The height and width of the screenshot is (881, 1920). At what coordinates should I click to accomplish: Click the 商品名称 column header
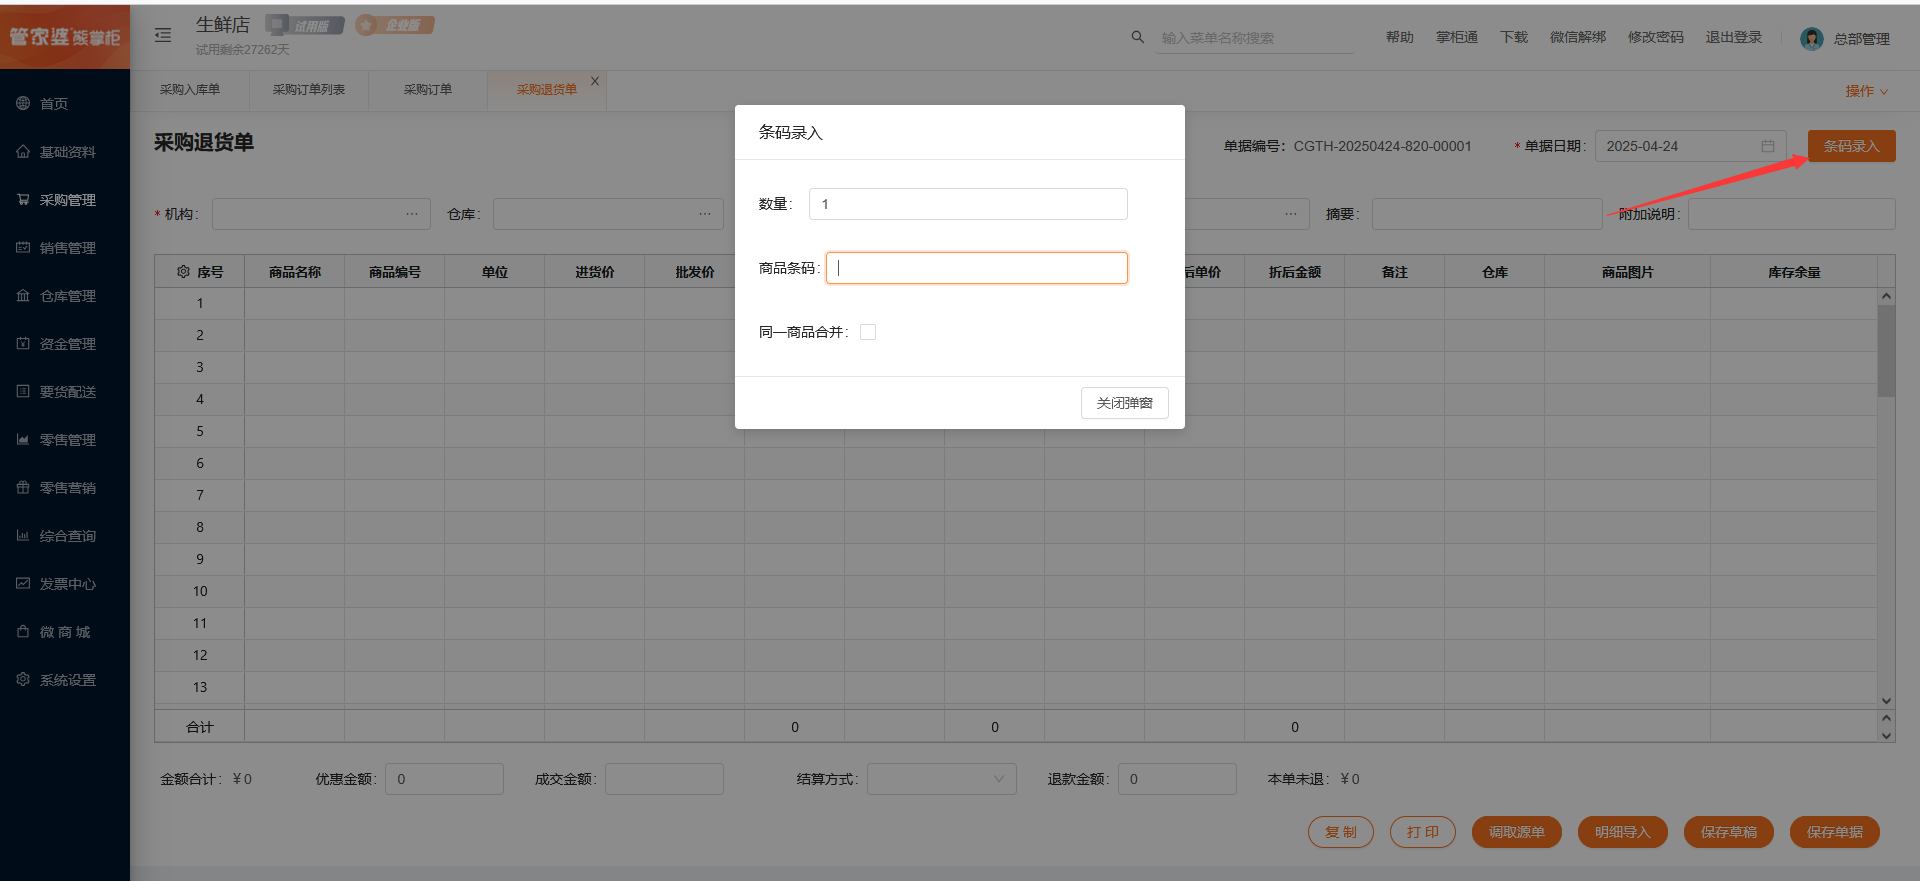point(295,272)
